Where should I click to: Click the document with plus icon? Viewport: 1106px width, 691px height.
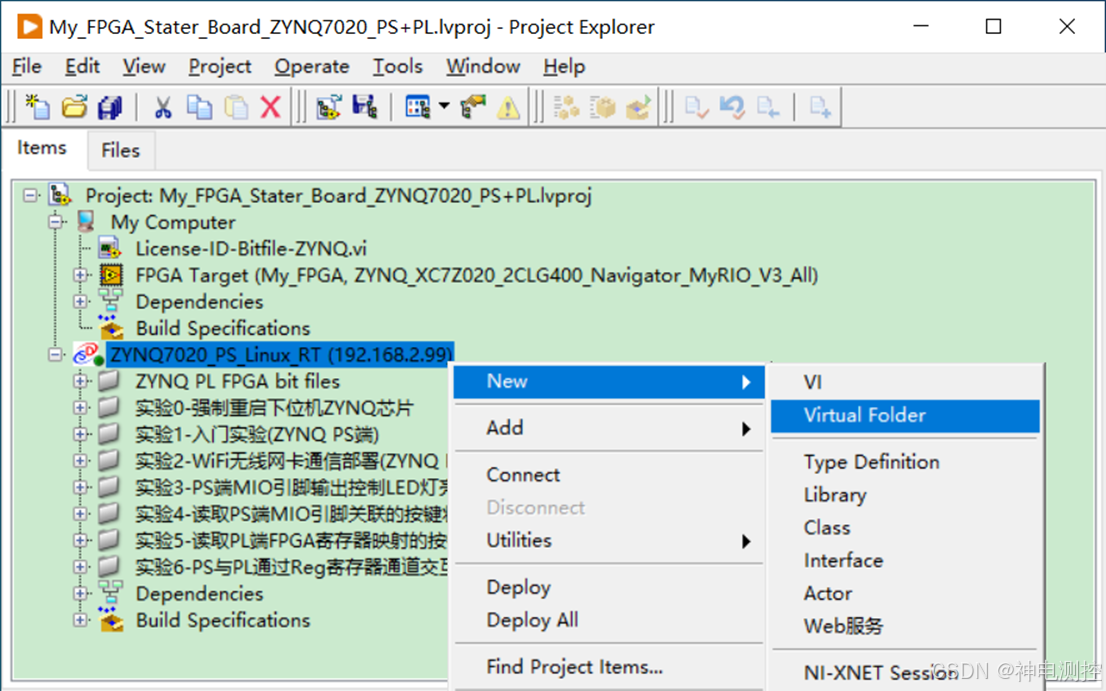820,107
